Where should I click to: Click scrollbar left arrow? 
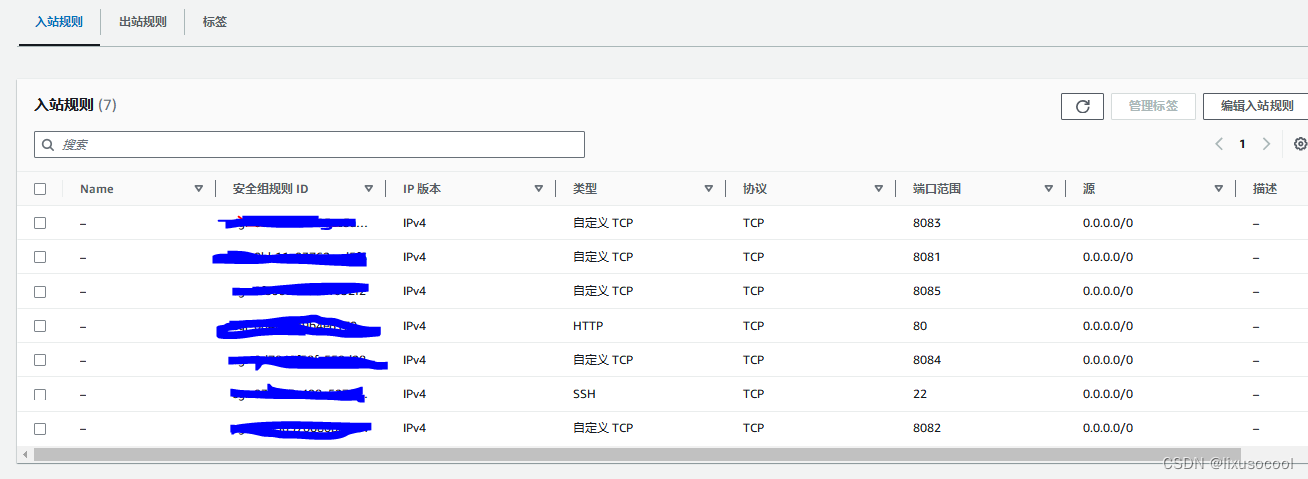coord(25,454)
